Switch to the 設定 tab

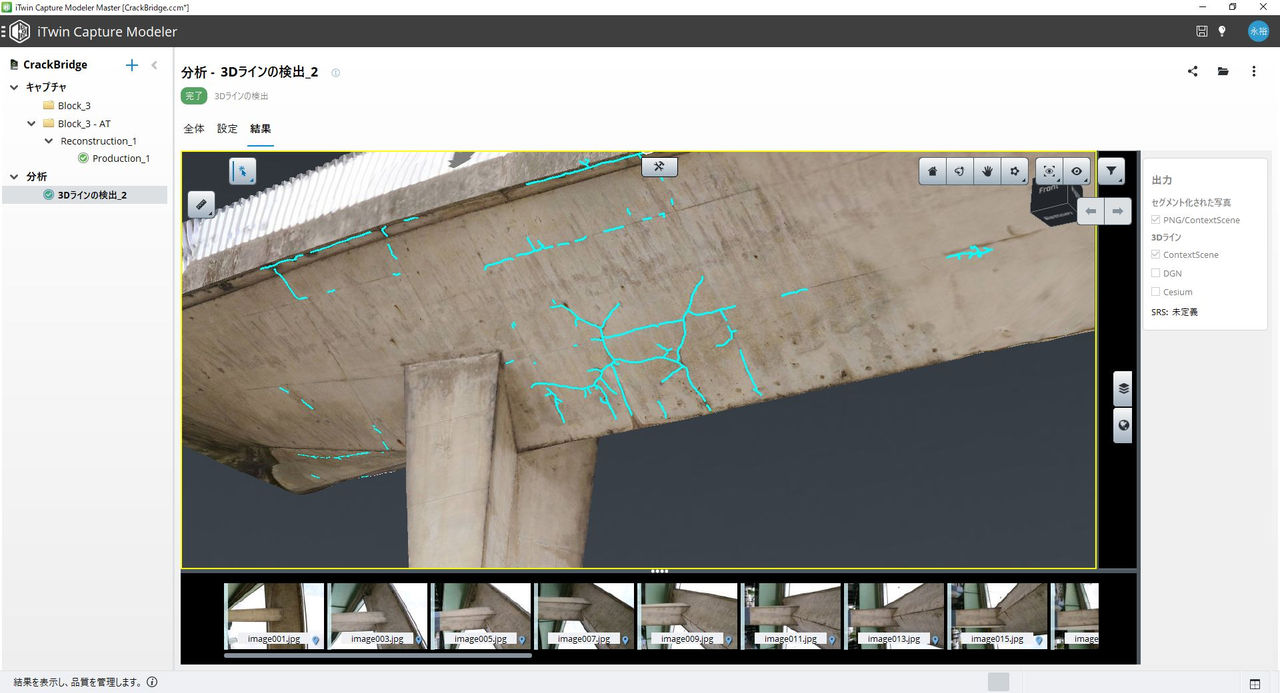(x=227, y=129)
